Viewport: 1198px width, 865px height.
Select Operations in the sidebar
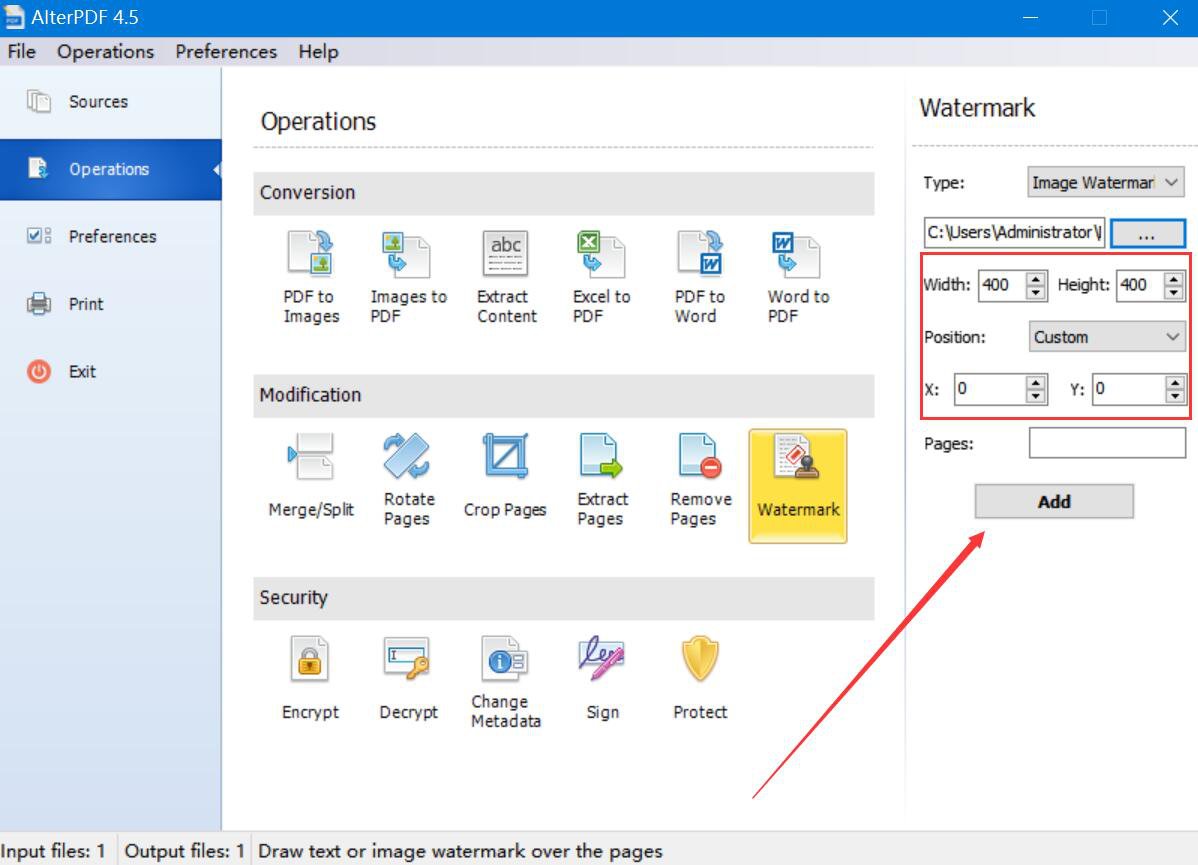(111, 169)
